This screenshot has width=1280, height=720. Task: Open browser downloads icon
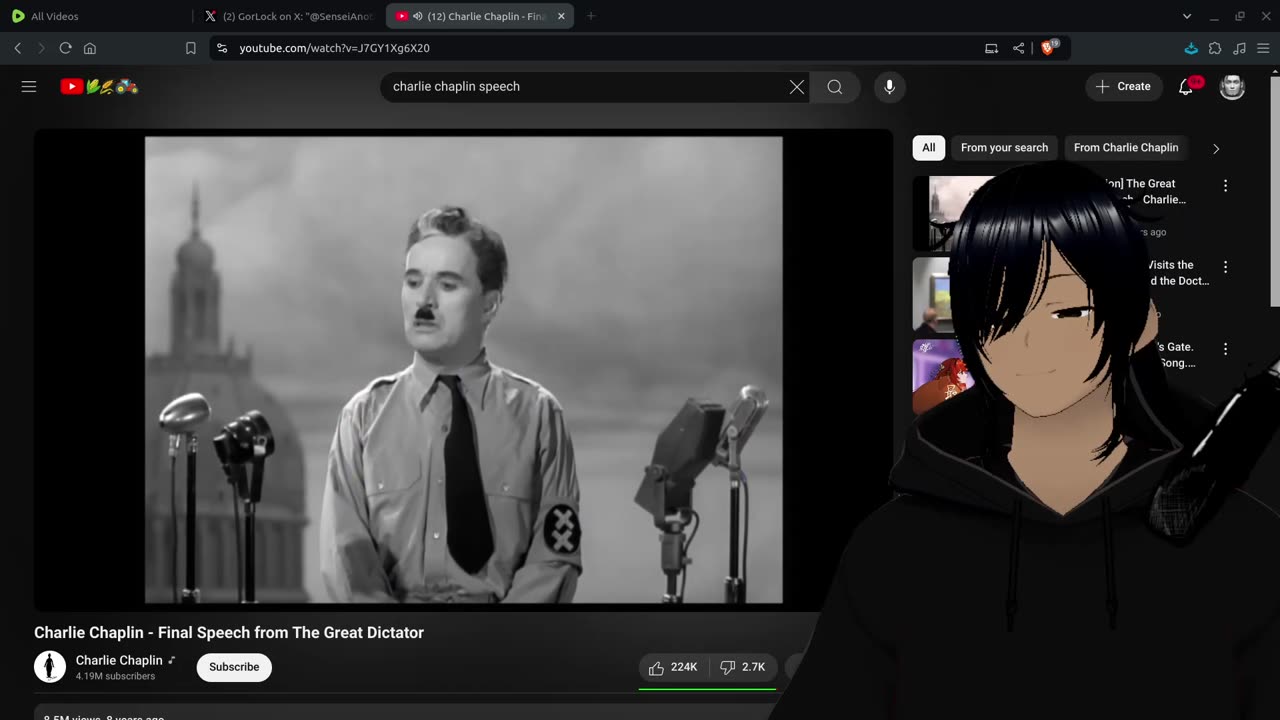[x=1191, y=48]
